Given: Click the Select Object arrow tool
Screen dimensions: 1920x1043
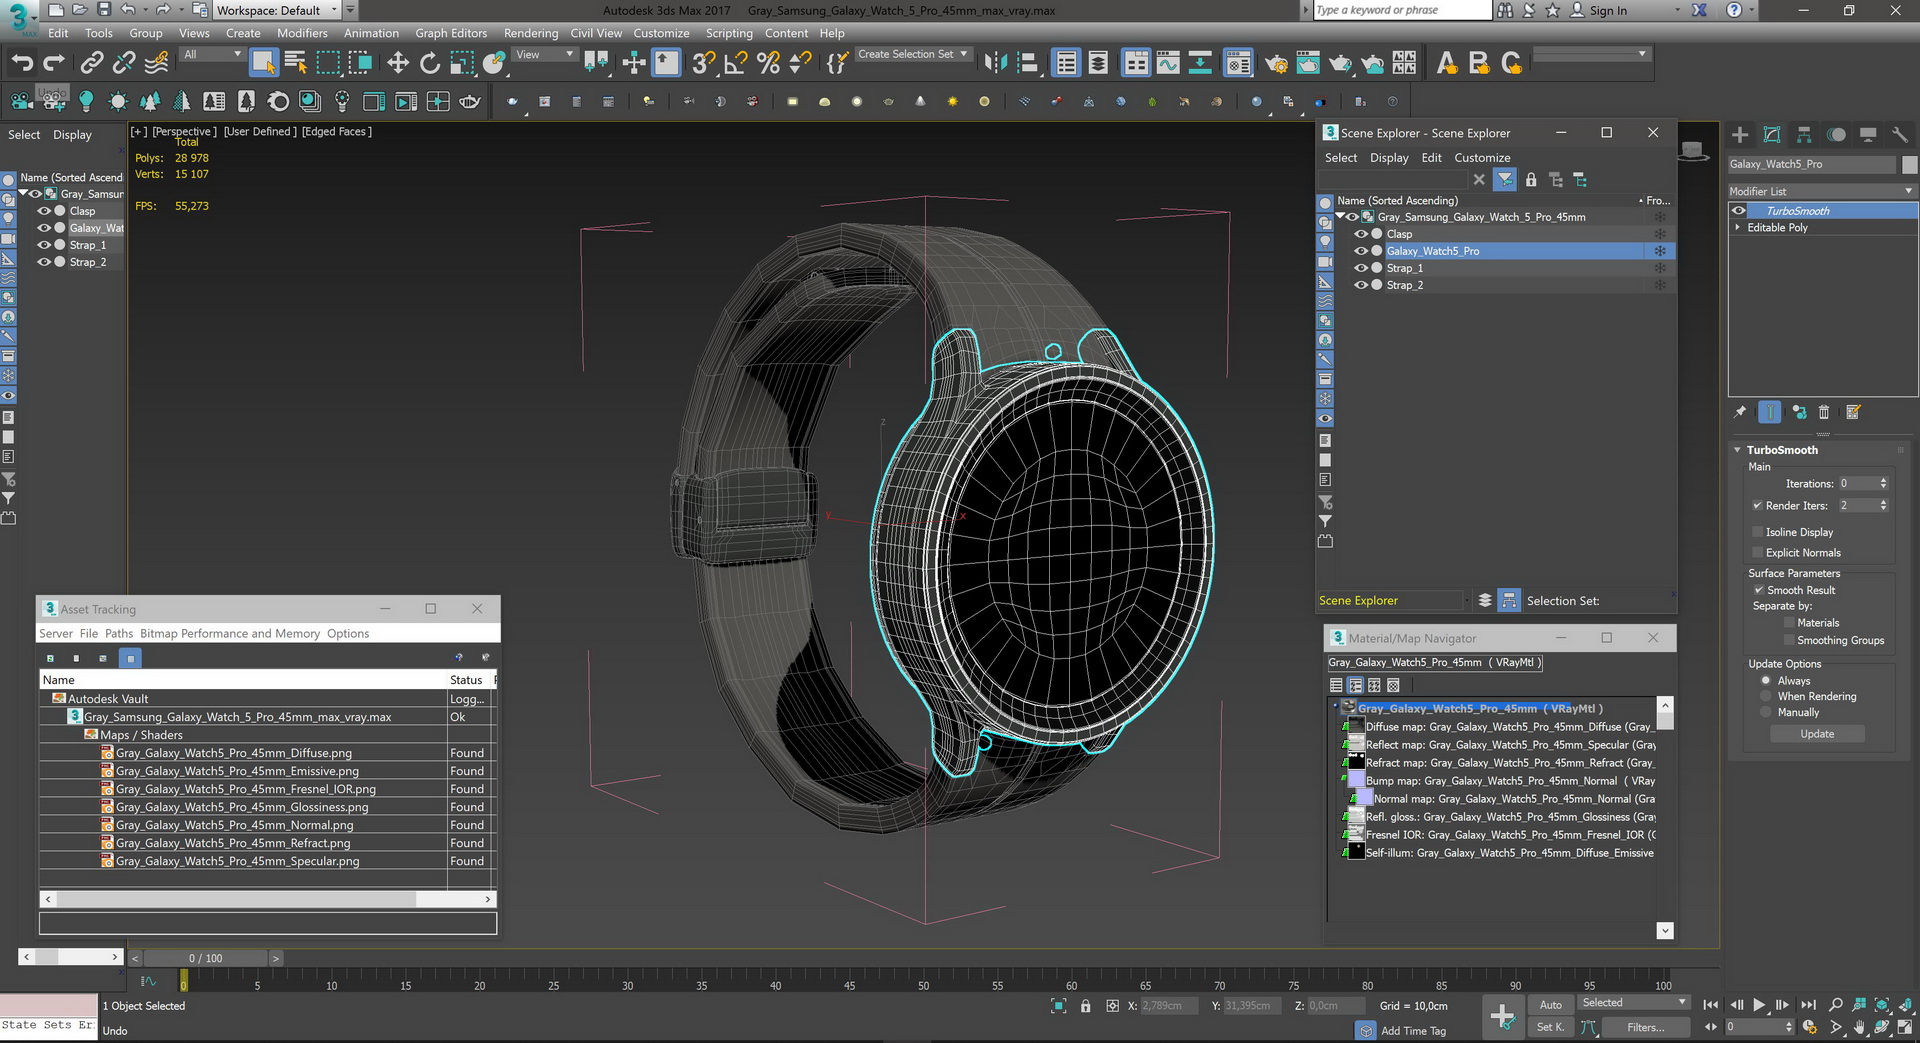Looking at the screenshot, I should pos(263,64).
